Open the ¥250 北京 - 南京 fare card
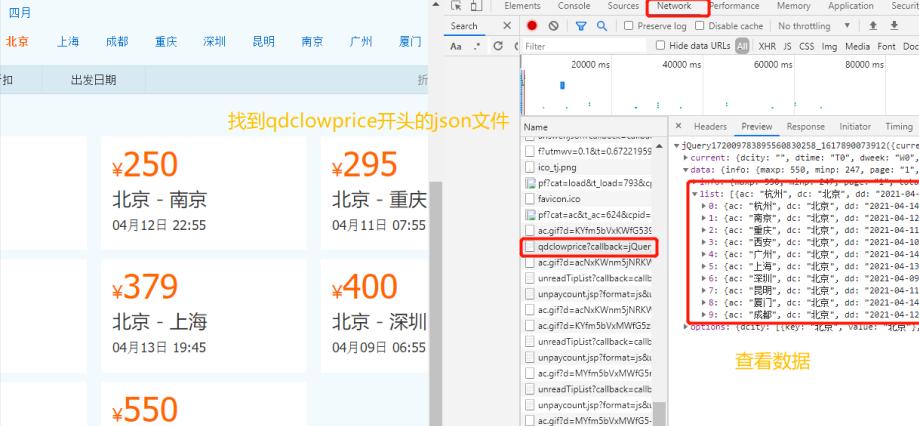 [x=203, y=193]
